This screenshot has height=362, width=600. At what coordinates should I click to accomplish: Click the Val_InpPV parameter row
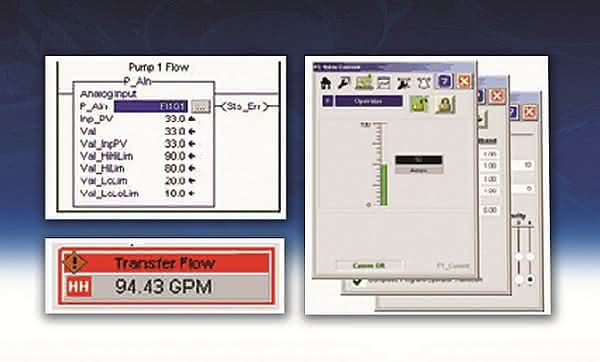pyautogui.click(x=138, y=144)
